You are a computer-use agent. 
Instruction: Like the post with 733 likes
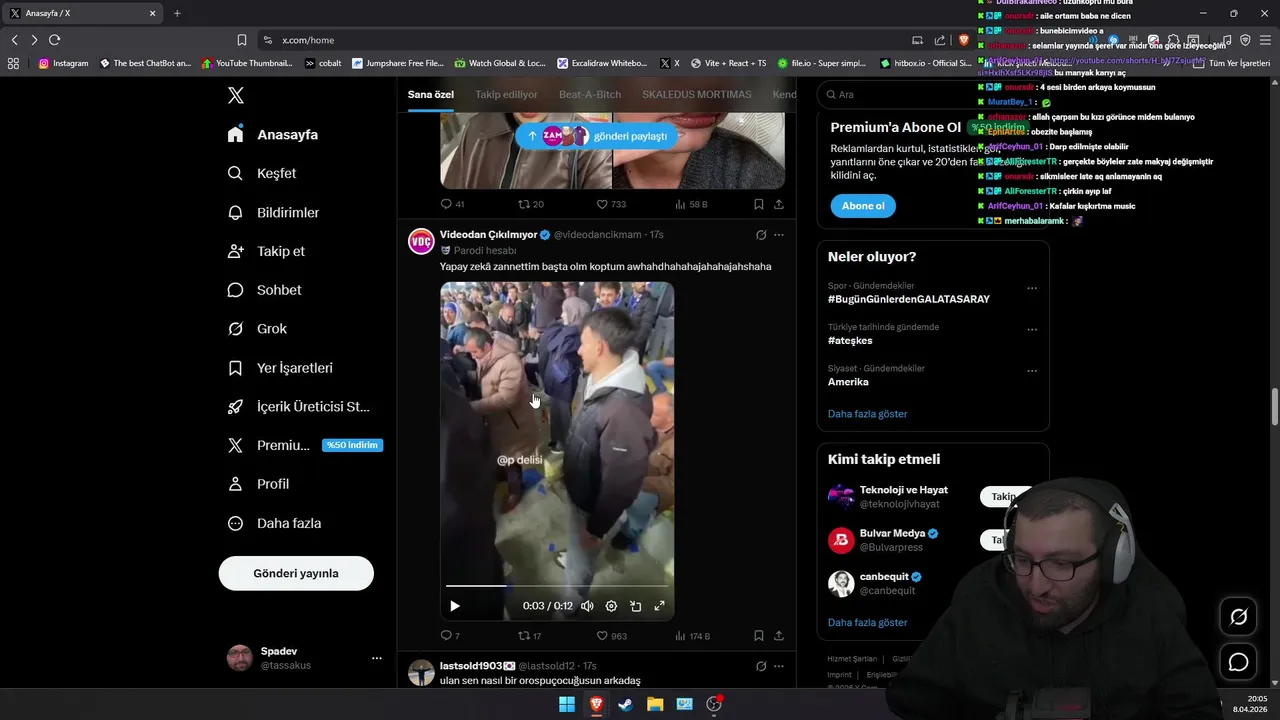point(611,204)
